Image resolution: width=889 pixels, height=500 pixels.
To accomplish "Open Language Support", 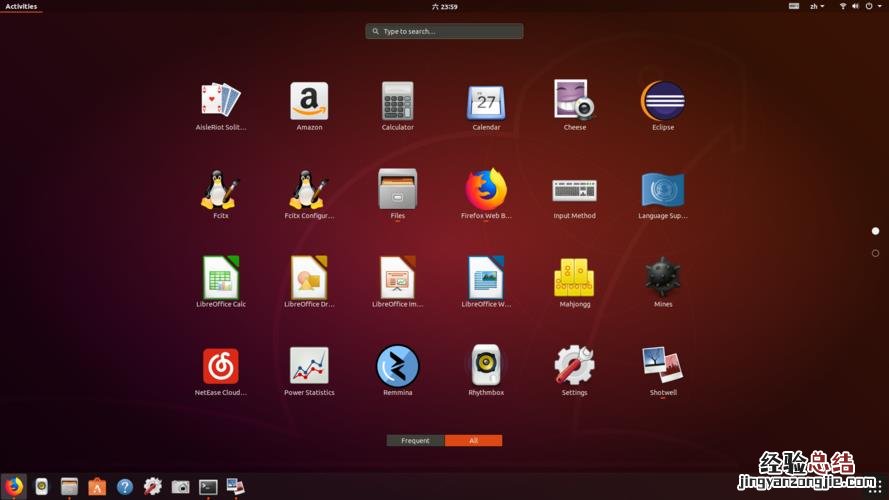I will pos(663,194).
